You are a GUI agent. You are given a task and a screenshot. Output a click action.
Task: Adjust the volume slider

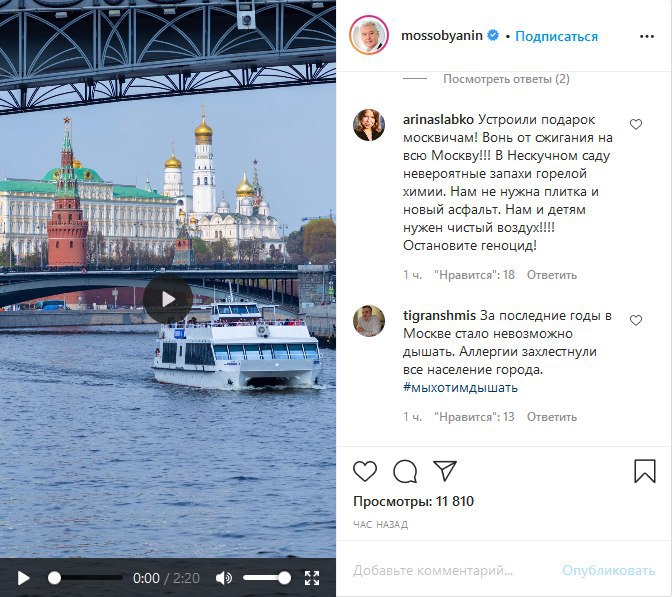click(267, 578)
